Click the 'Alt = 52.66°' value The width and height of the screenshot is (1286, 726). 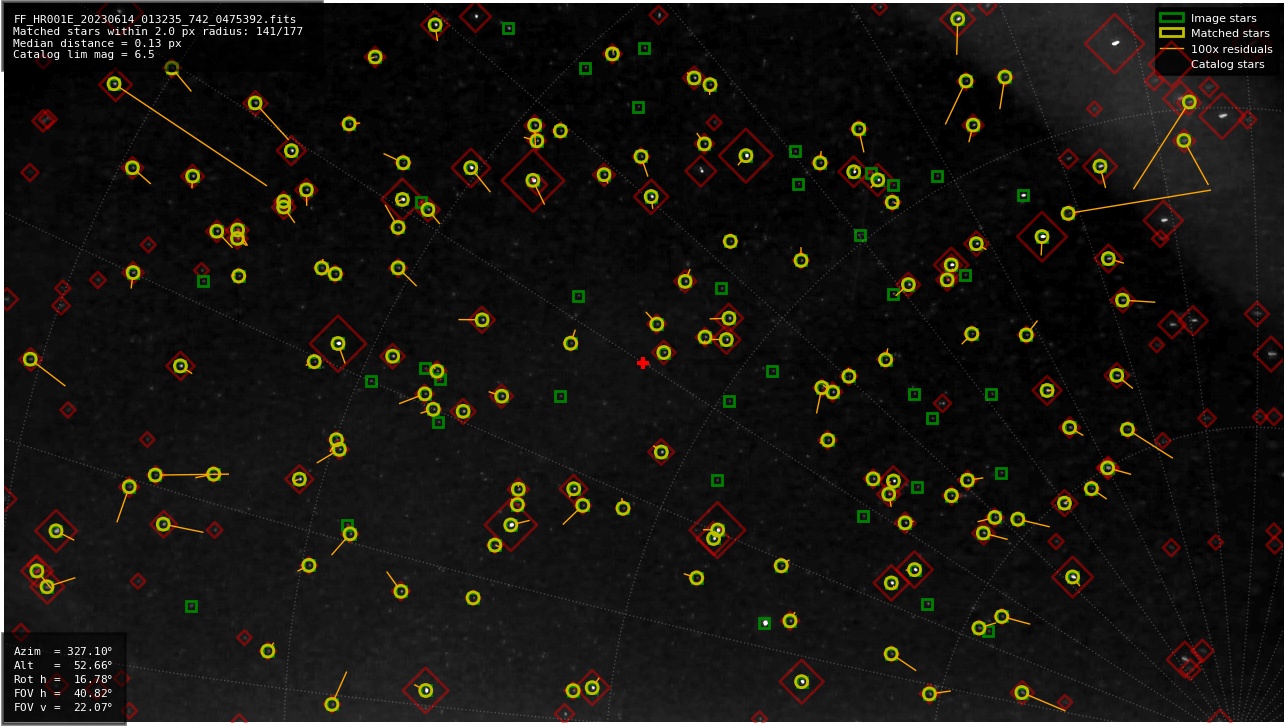pyautogui.click(x=63, y=665)
